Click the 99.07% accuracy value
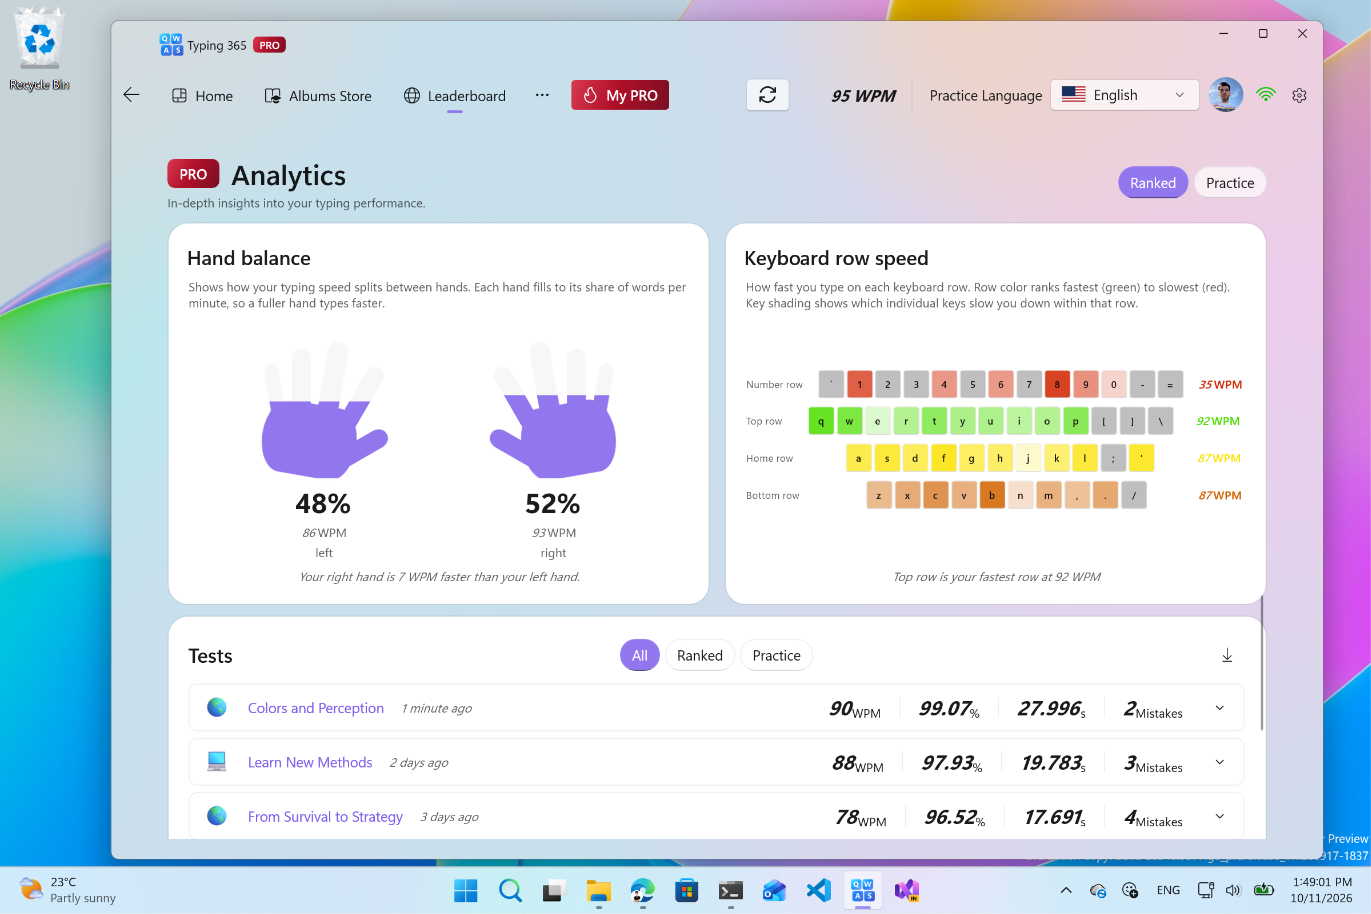The height and width of the screenshot is (914, 1371). (x=949, y=709)
